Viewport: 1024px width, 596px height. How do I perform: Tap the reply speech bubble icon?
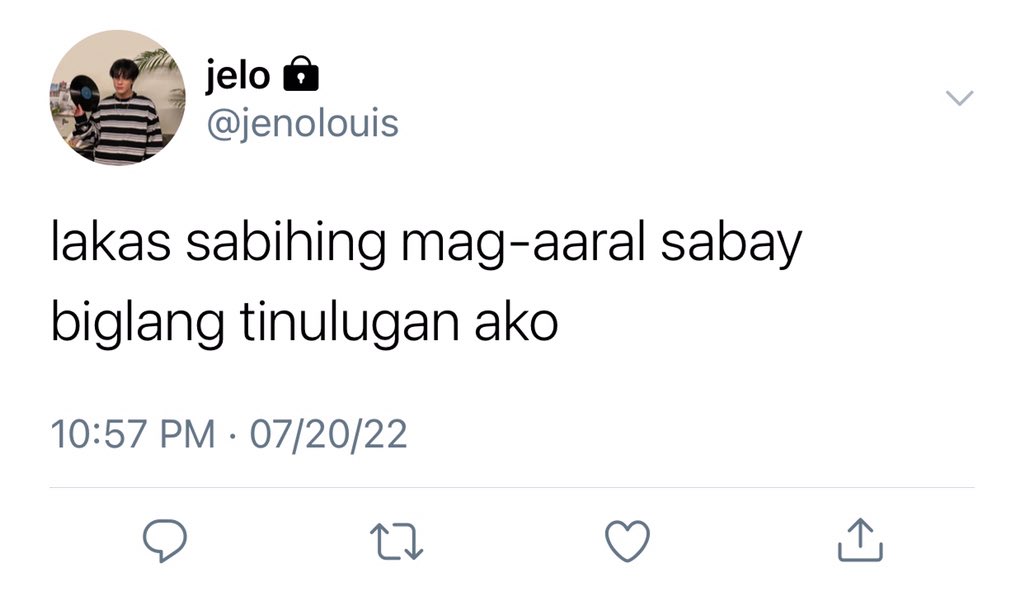point(165,540)
